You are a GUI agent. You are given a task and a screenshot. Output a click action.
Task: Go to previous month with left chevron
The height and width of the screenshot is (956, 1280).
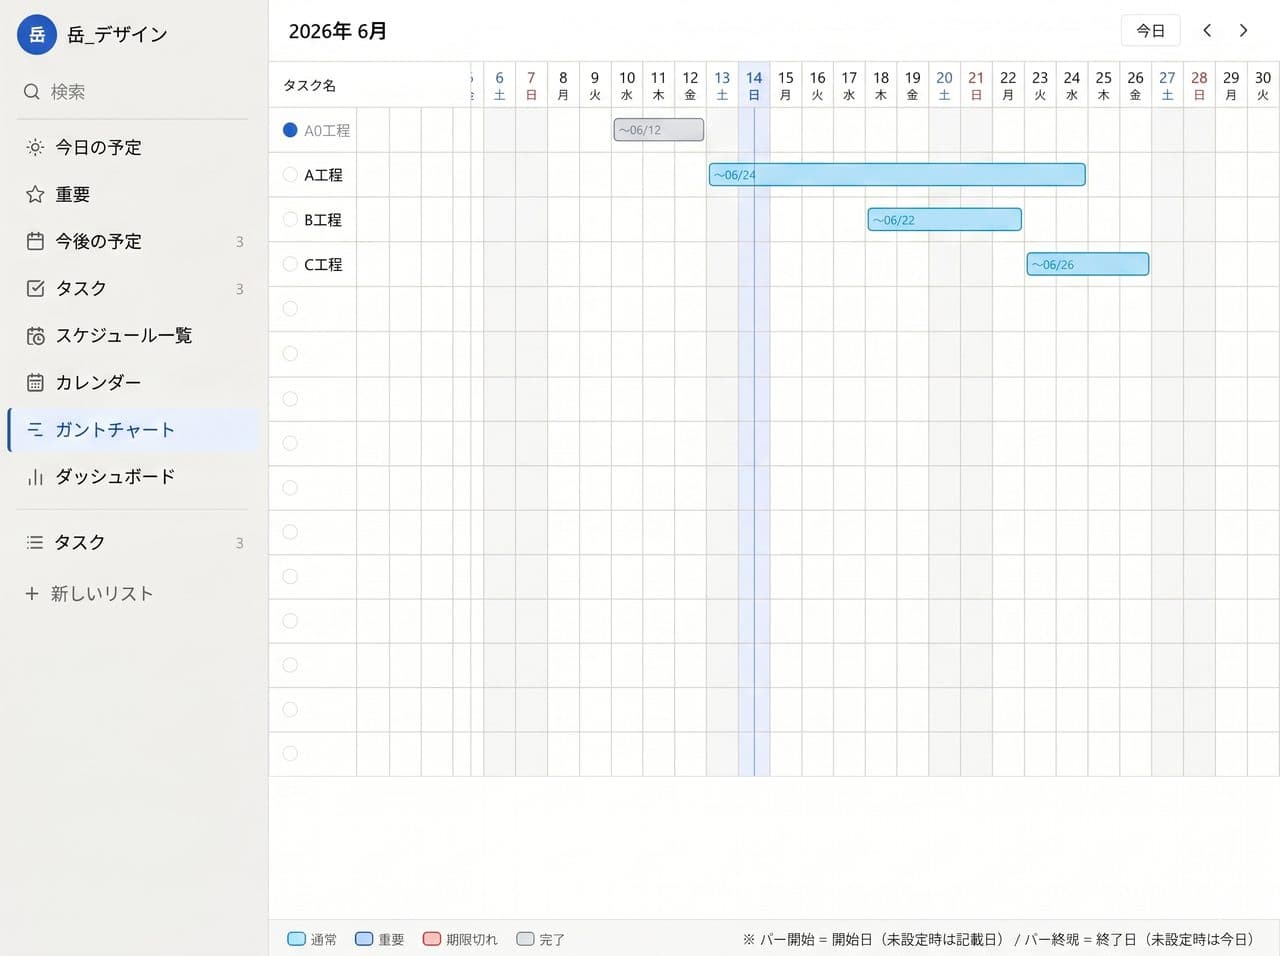pos(1207,31)
